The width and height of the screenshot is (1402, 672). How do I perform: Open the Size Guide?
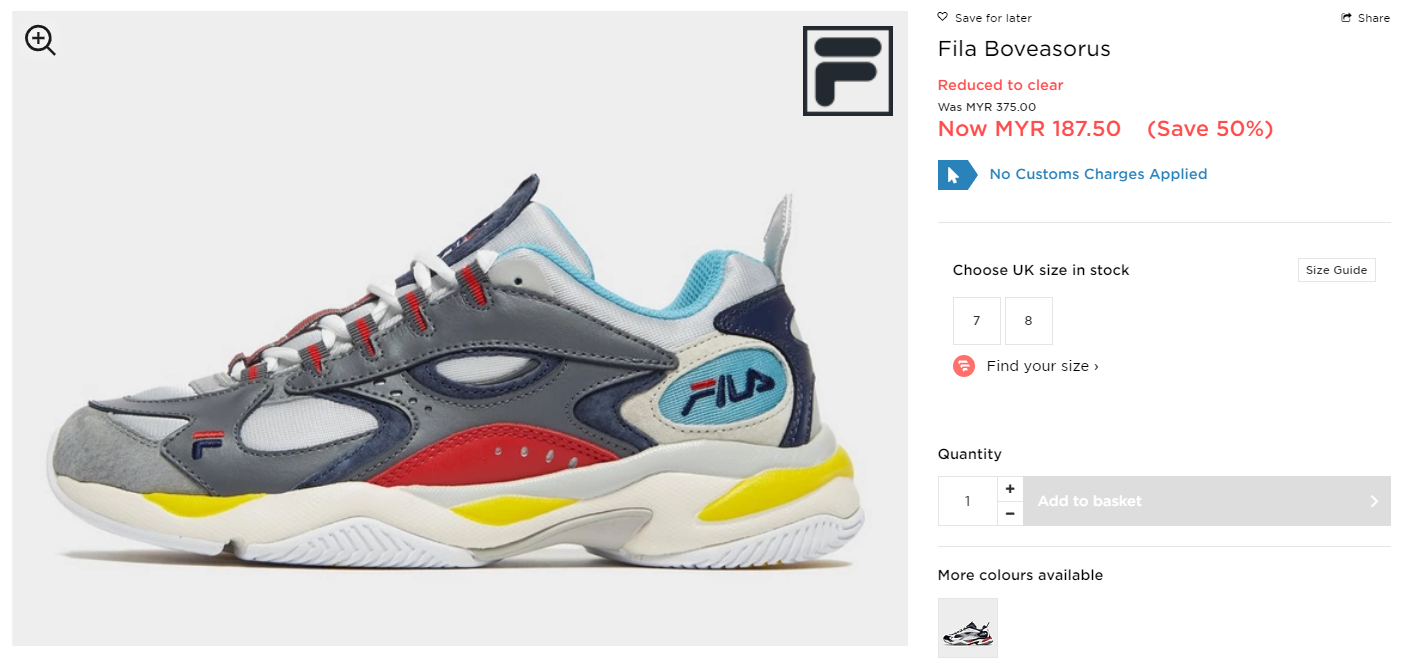(x=1337, y=270)
